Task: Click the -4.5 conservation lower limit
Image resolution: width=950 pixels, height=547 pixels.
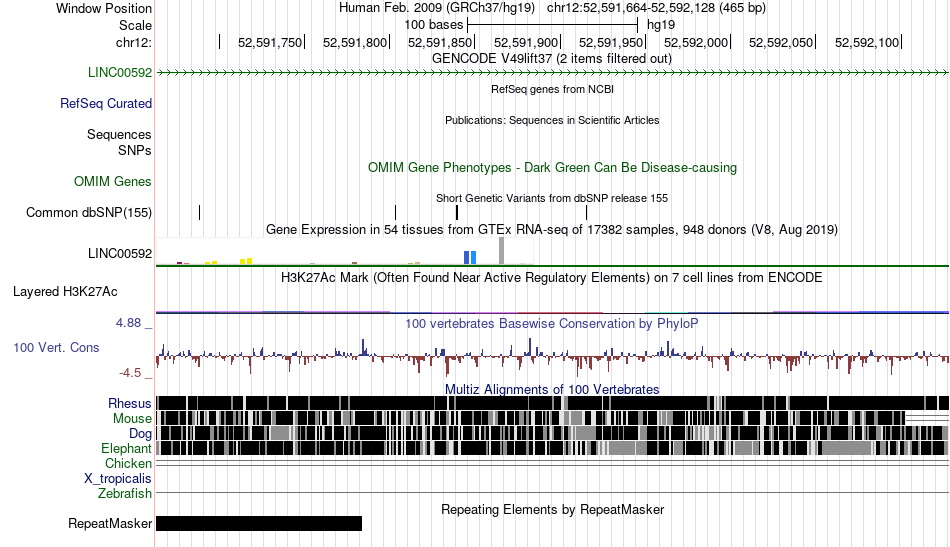Action: pos(130,373)
